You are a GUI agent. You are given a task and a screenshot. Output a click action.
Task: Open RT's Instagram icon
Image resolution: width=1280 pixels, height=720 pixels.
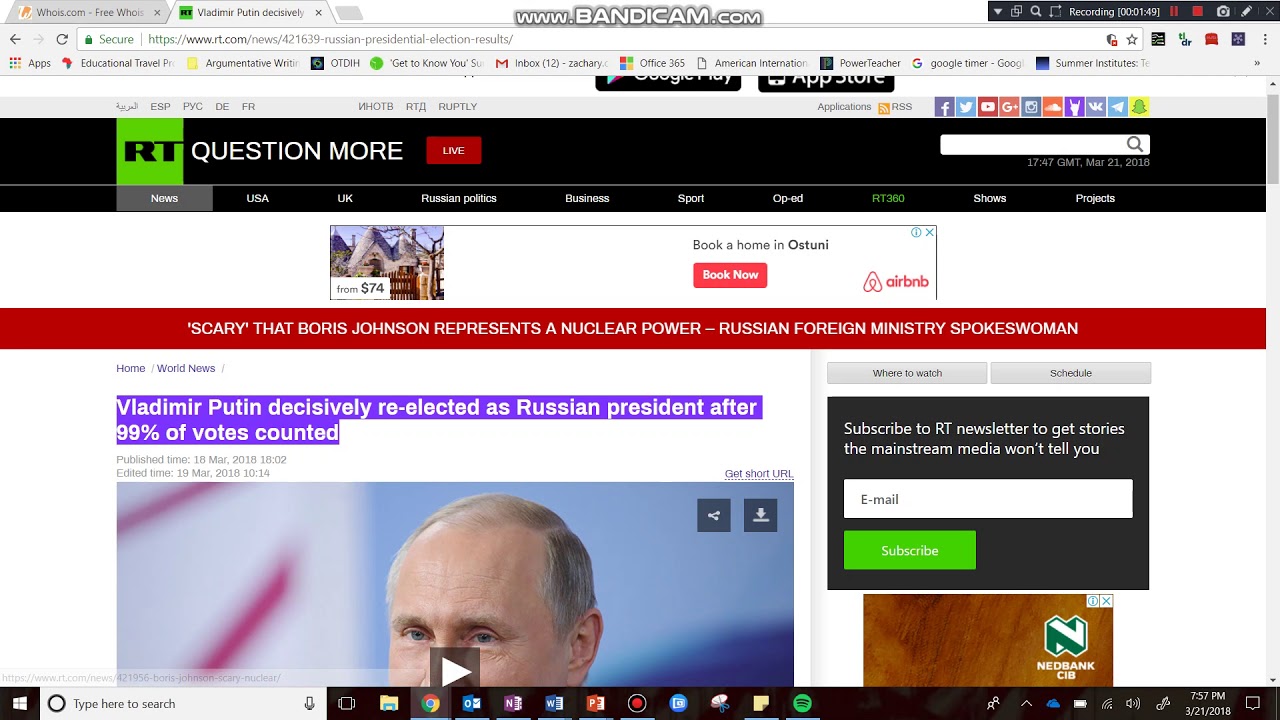pyautogui.click(x=1031, y=107)
